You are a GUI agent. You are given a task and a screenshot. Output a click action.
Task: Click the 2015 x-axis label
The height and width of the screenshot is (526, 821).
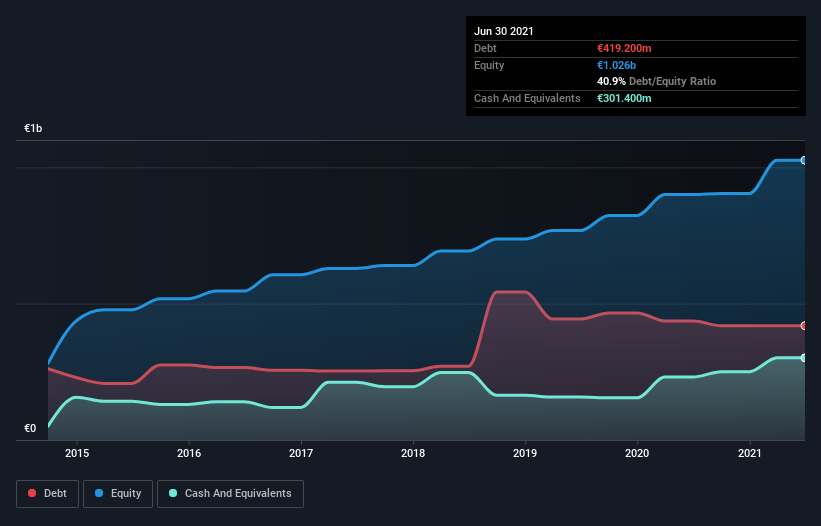point(77,453)
